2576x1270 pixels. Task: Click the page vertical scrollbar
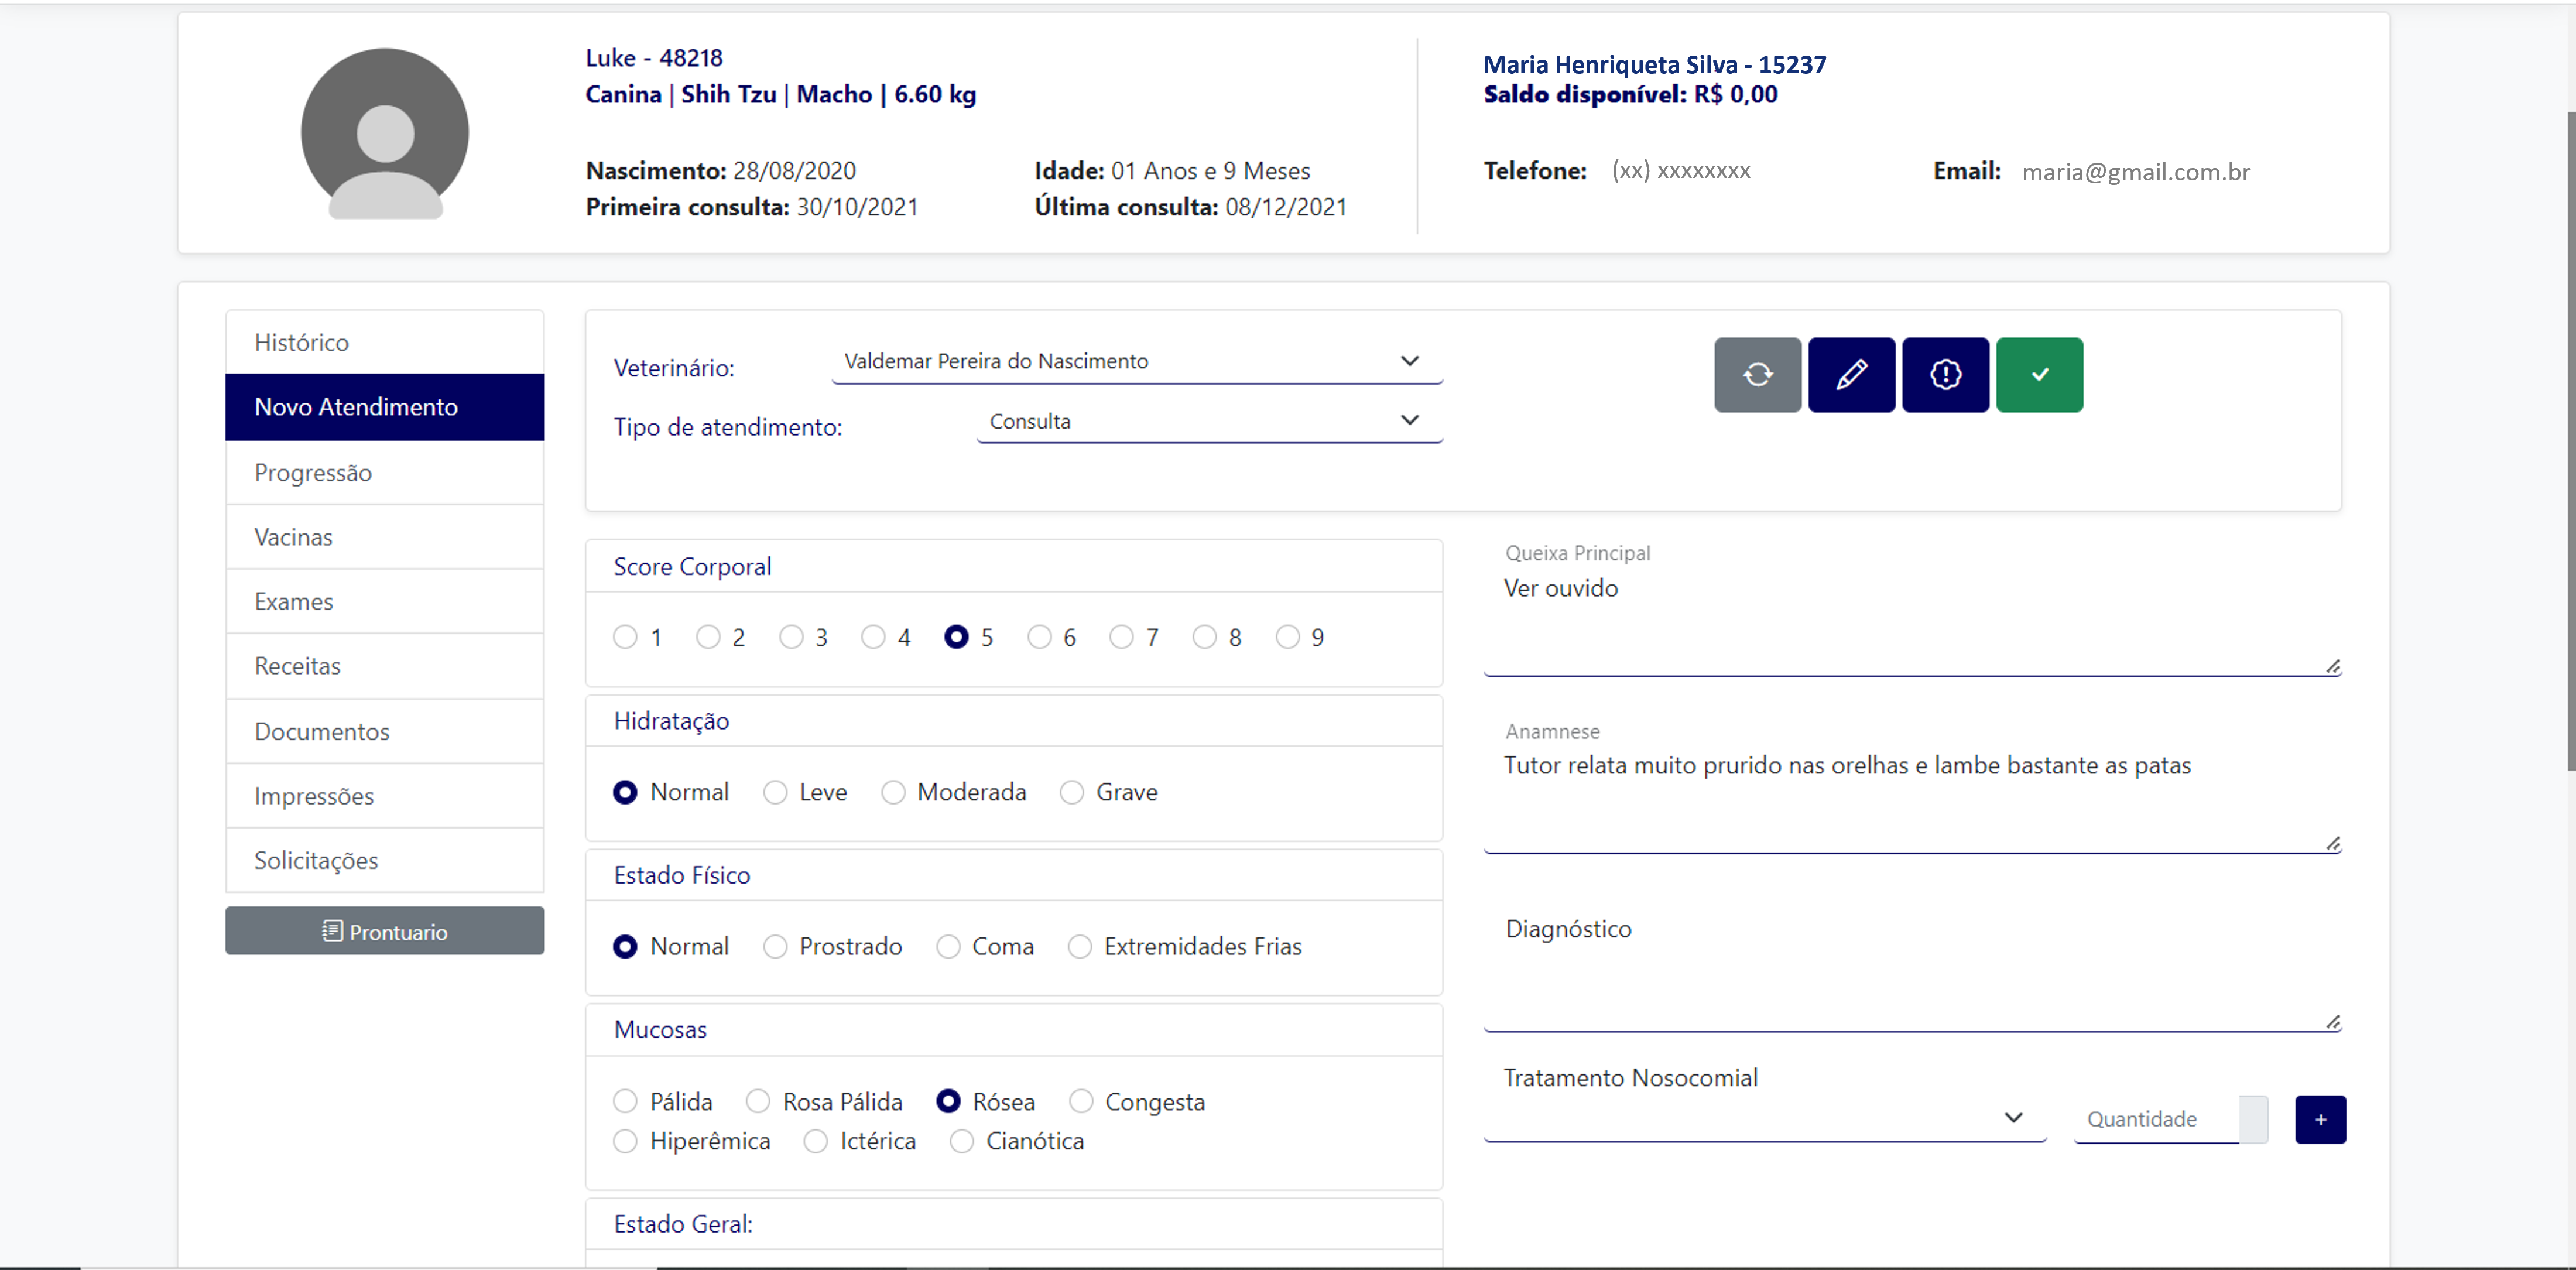(x=2570, y=440)
